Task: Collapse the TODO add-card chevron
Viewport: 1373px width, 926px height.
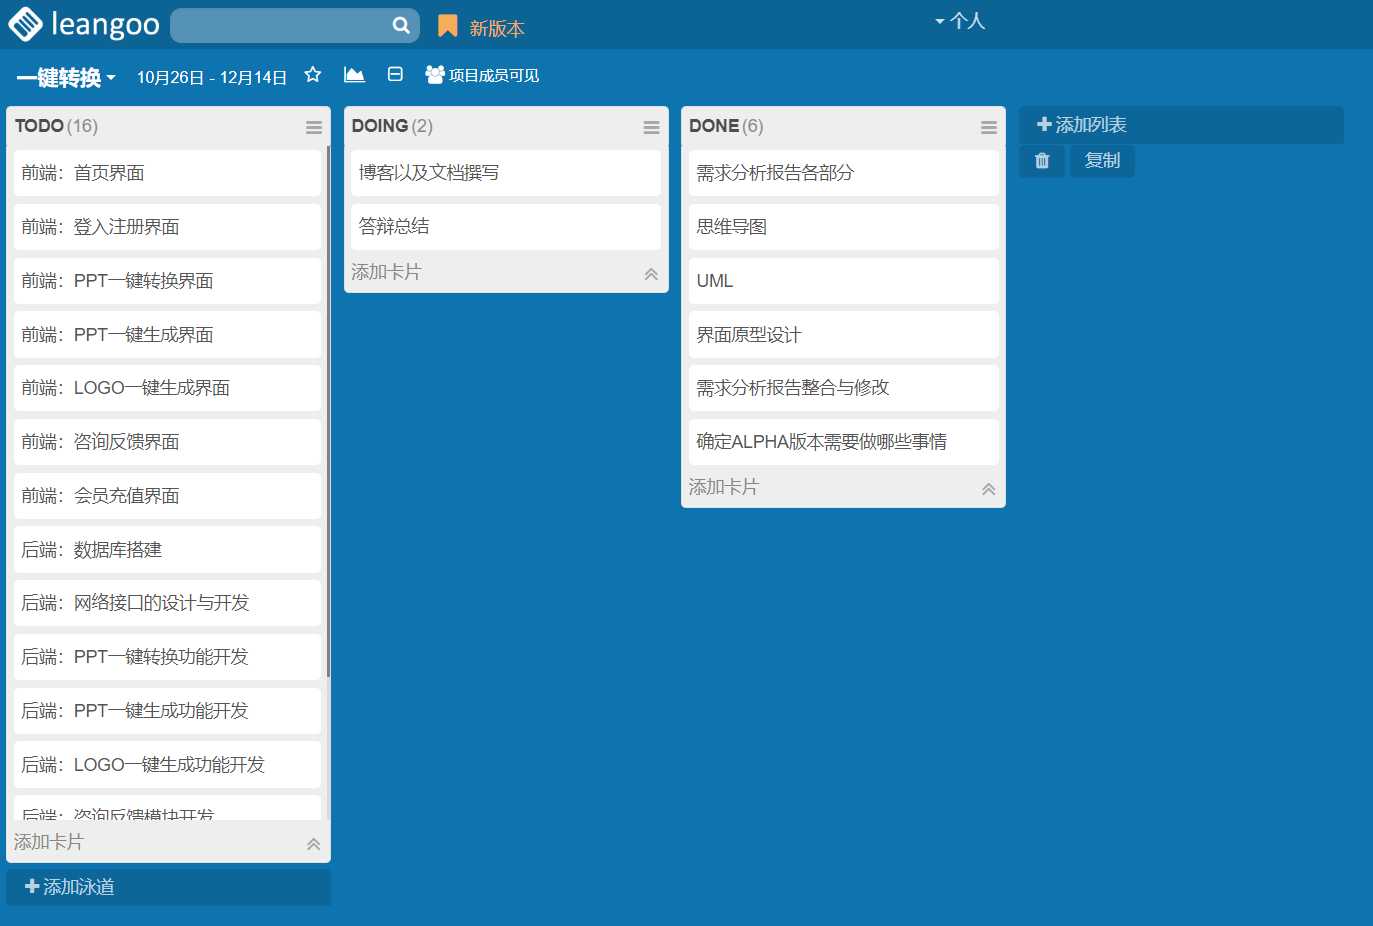Action: pyautogui.click(x=313, y=844)
